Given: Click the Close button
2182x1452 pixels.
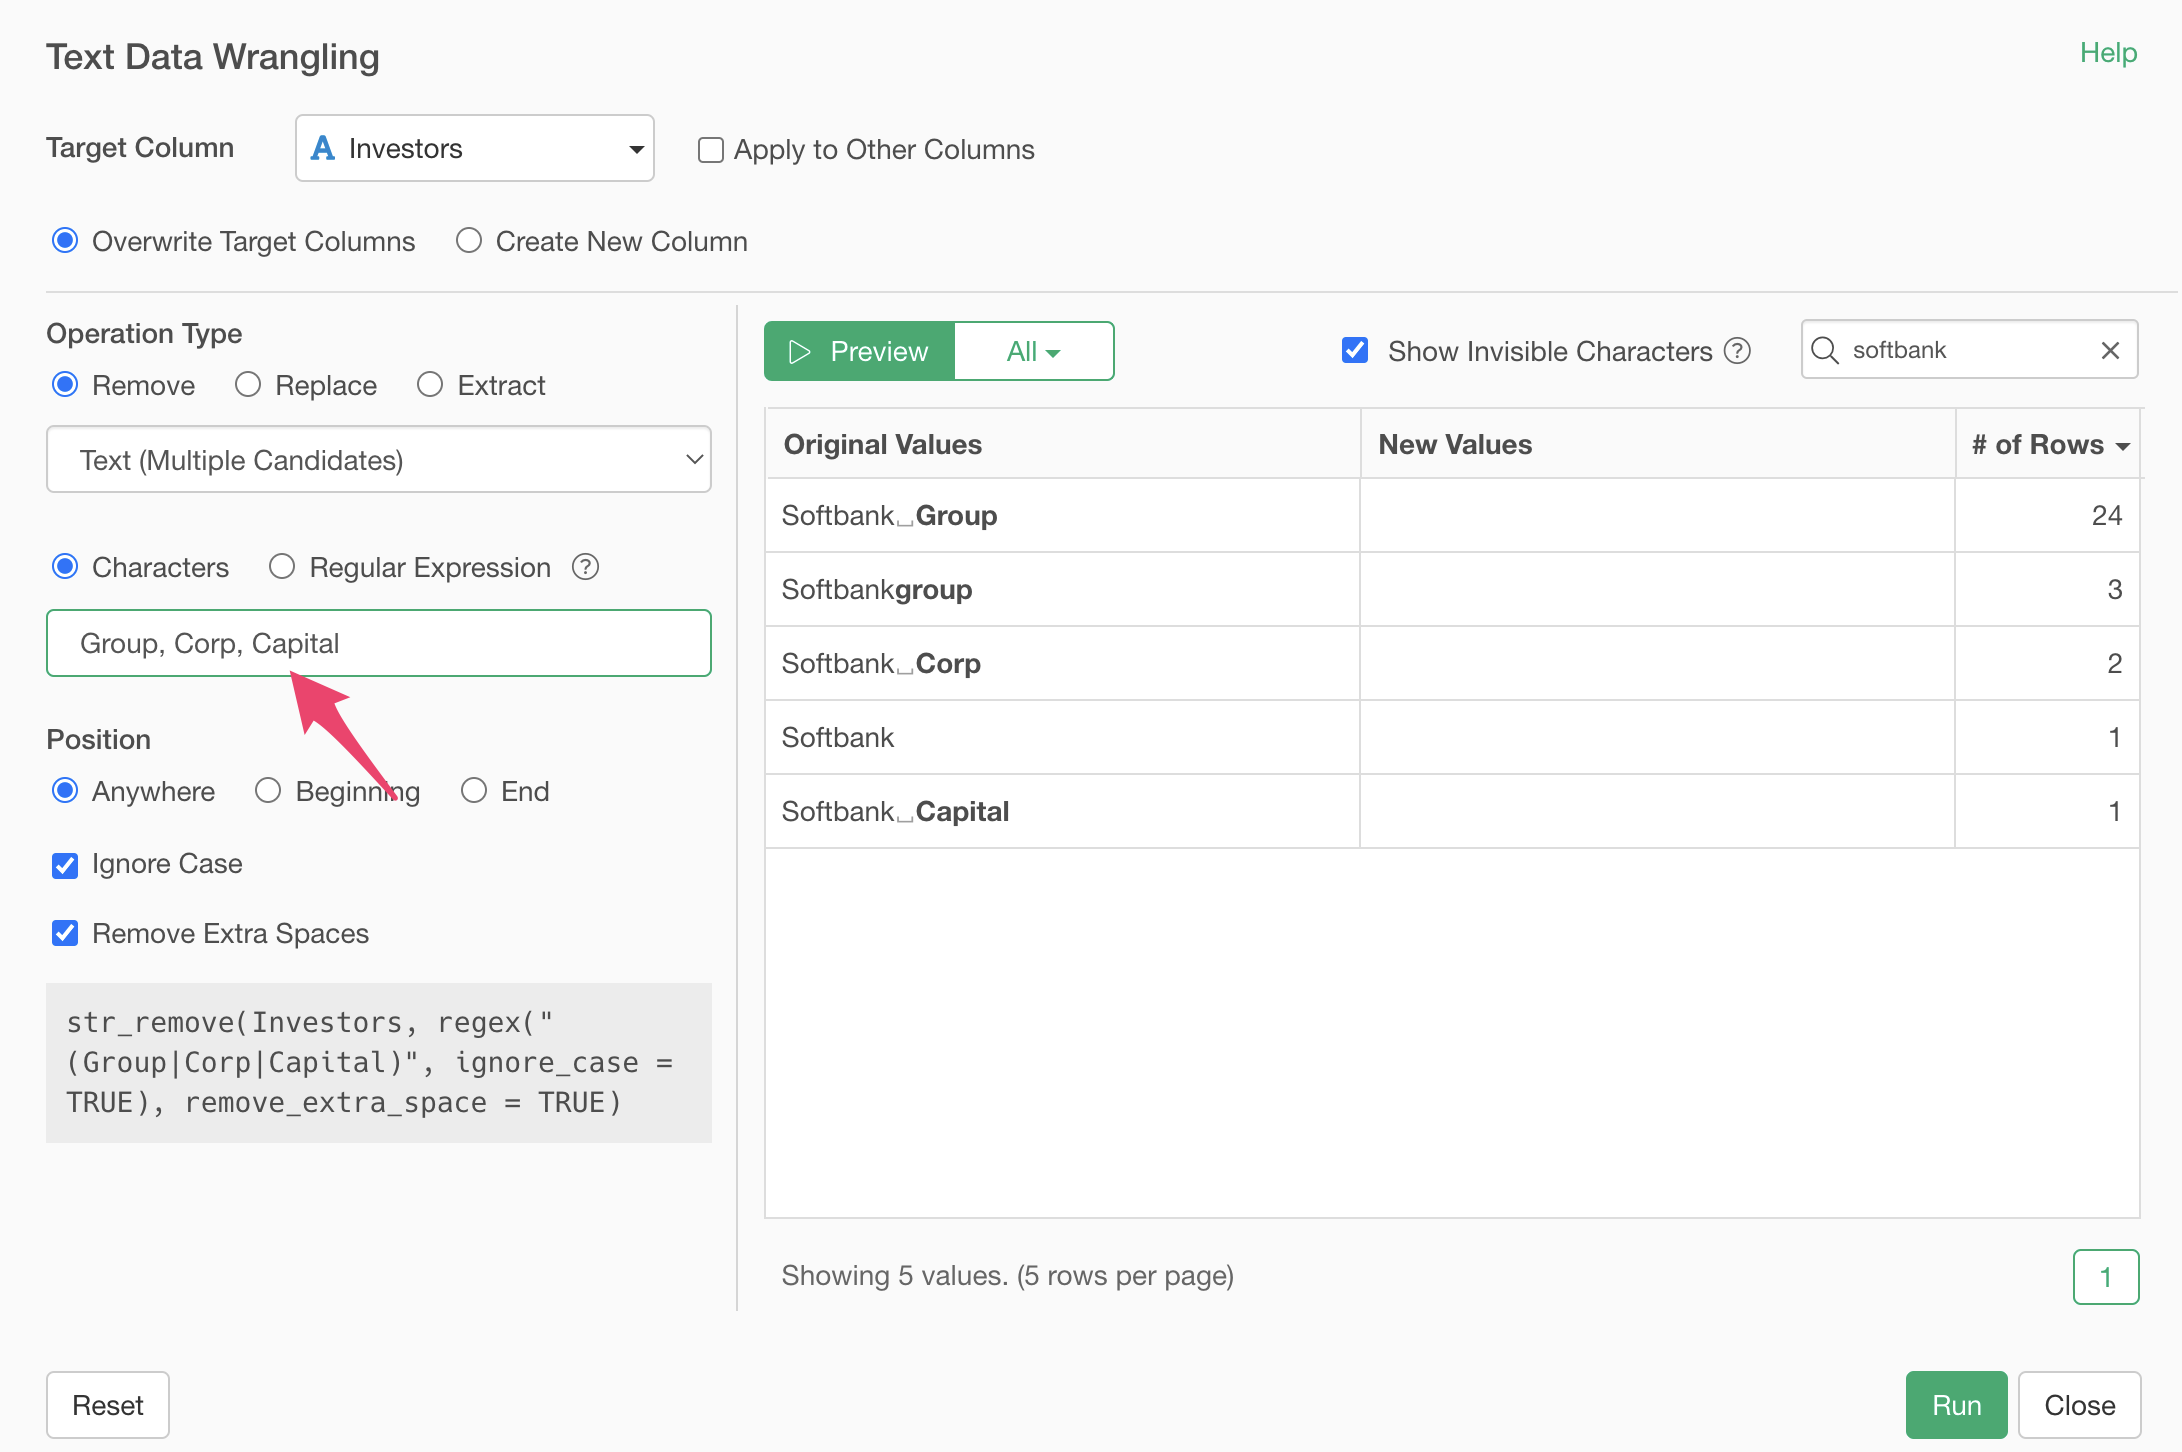Looking at the screenshot, I should pos(2080,1405).
